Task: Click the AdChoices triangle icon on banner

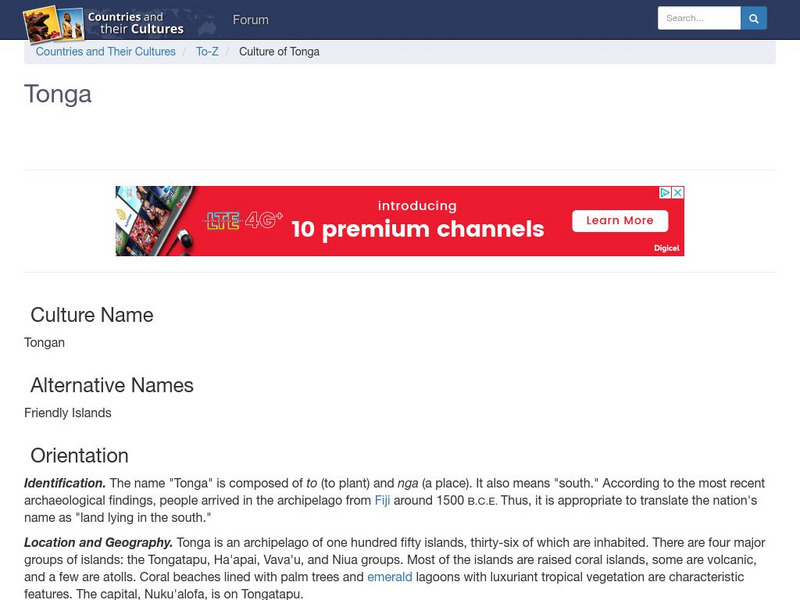Action: click(x=665, y=193)
